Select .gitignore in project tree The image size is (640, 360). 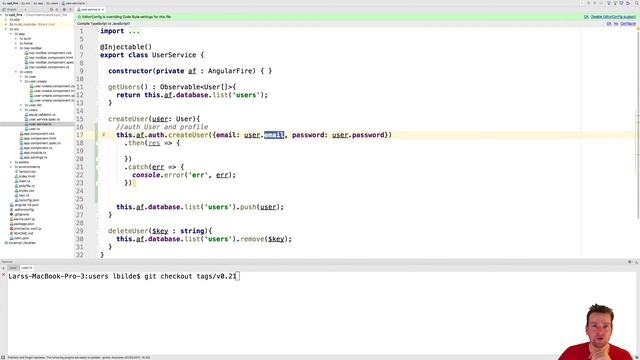click(x=20, y=214)
